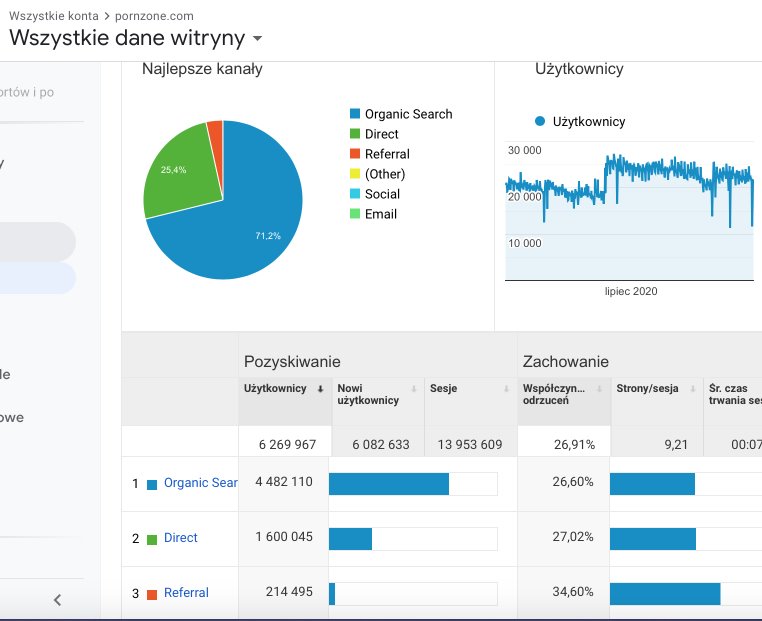Open the Referral channel table row link
The height and width of the screenshot is (621, 762).
(x=186, y=593)
